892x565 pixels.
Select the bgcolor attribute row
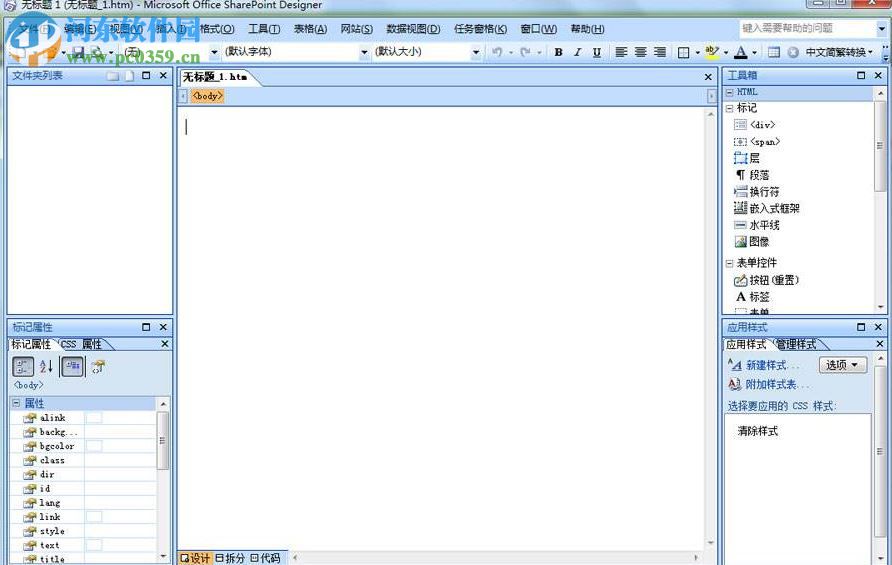point(83,446)
